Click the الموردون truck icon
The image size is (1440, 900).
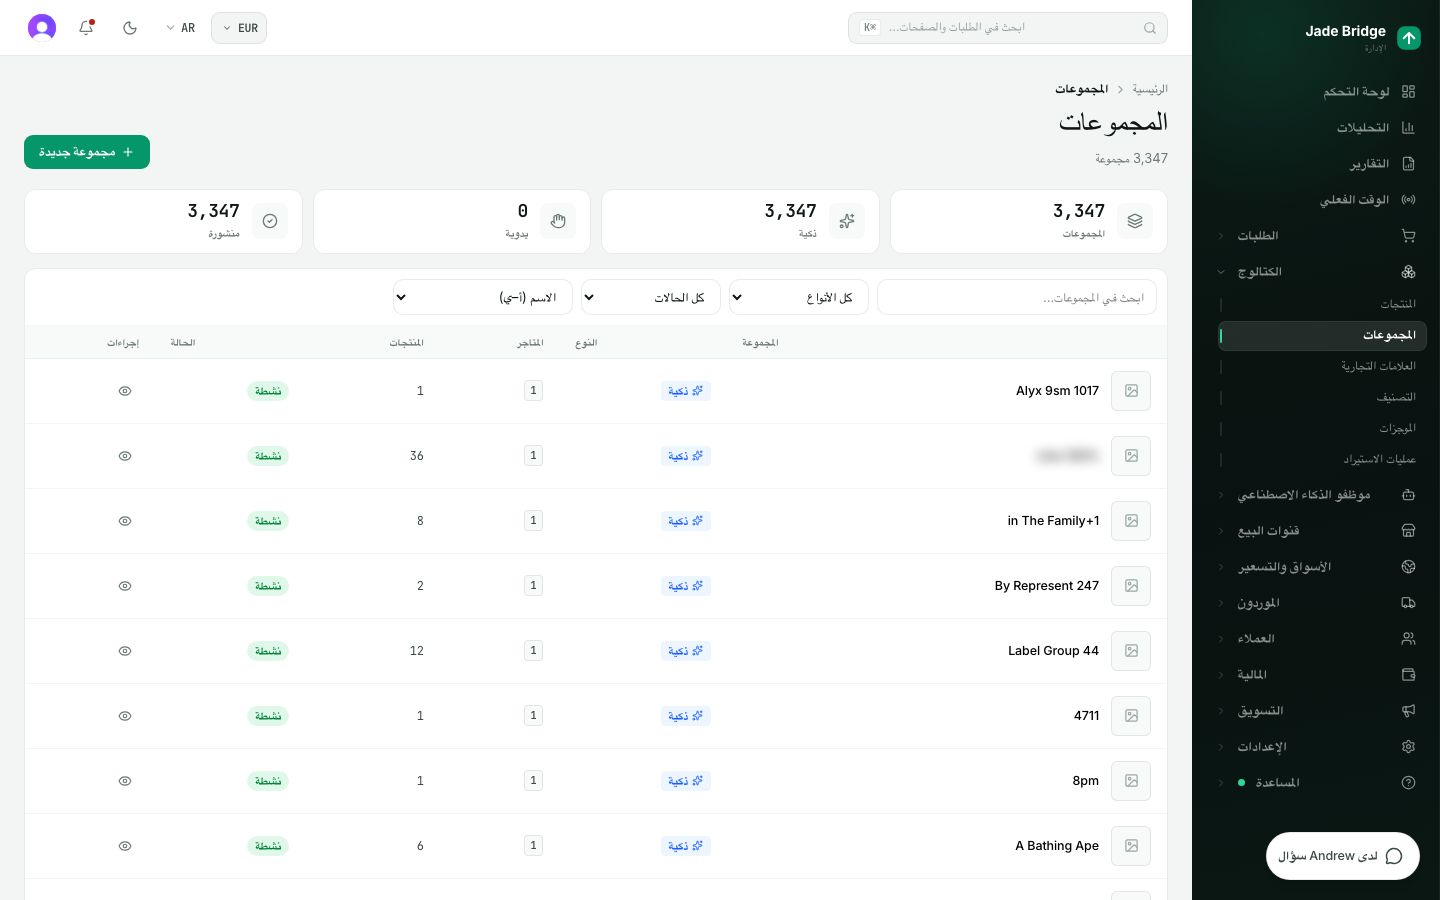point(1408,603)
